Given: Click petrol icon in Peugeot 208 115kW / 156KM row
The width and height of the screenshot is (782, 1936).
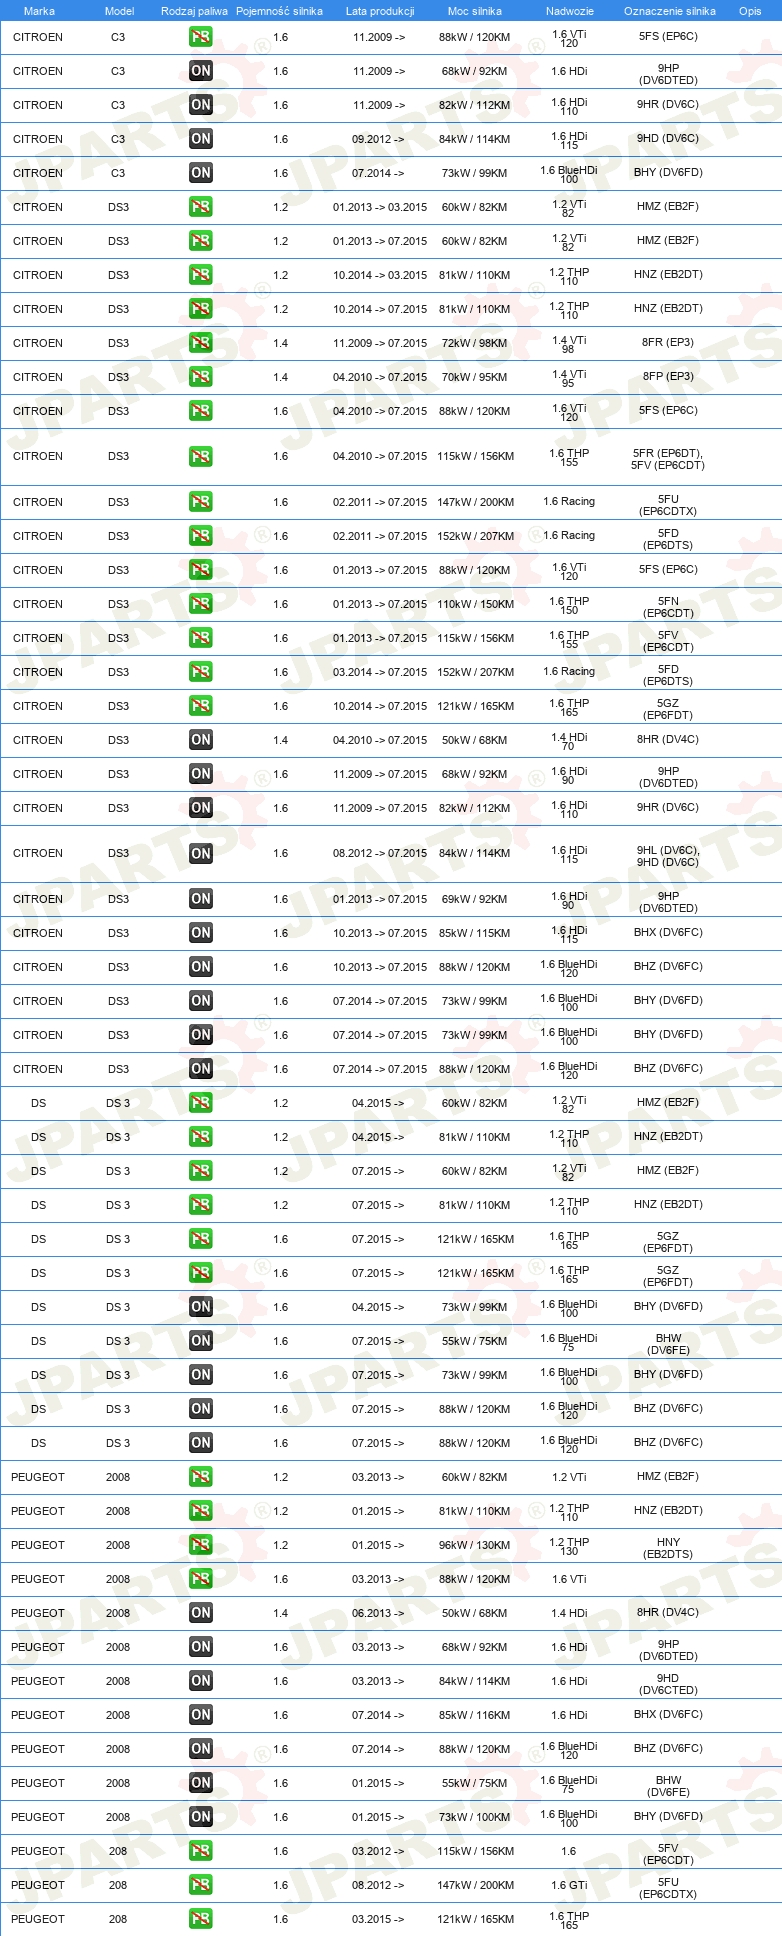Looking at the screenshot, I should (201, 1851).
